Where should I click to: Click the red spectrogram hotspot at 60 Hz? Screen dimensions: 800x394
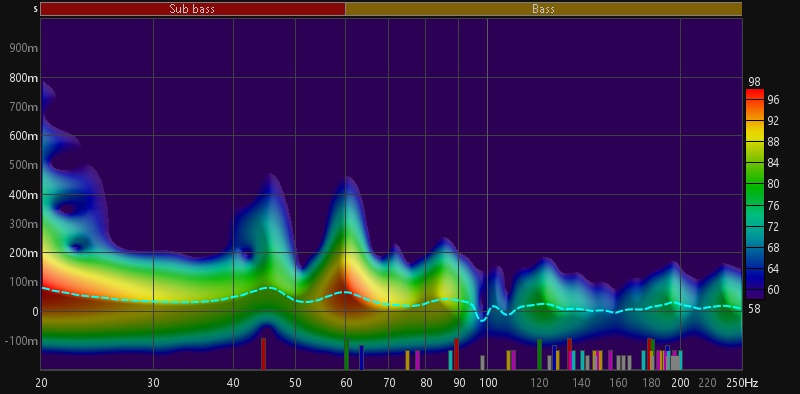pyautogui.click(x=343, y=295)
